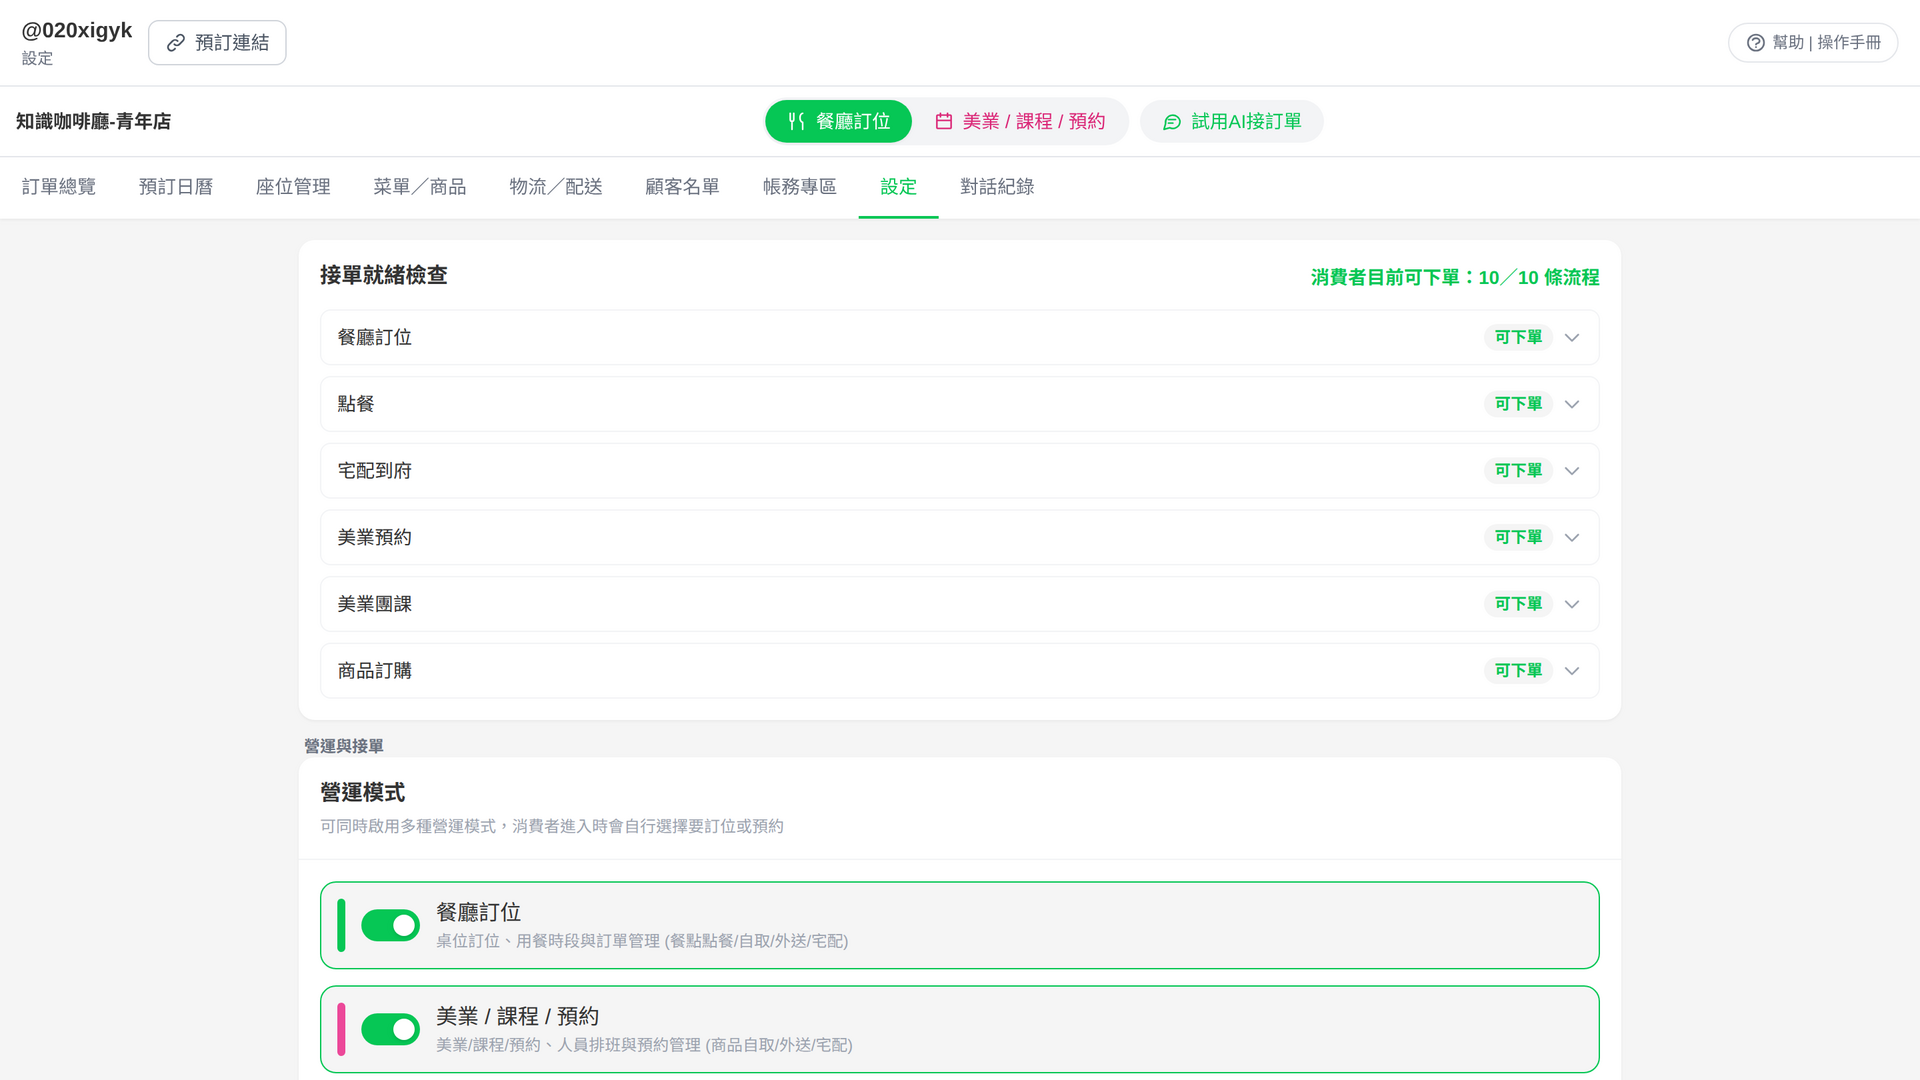This screenshot has width=1920, height=1080.
Task: Expand the 宅配到府 row chevron
Action: [x=1572, y=471]
